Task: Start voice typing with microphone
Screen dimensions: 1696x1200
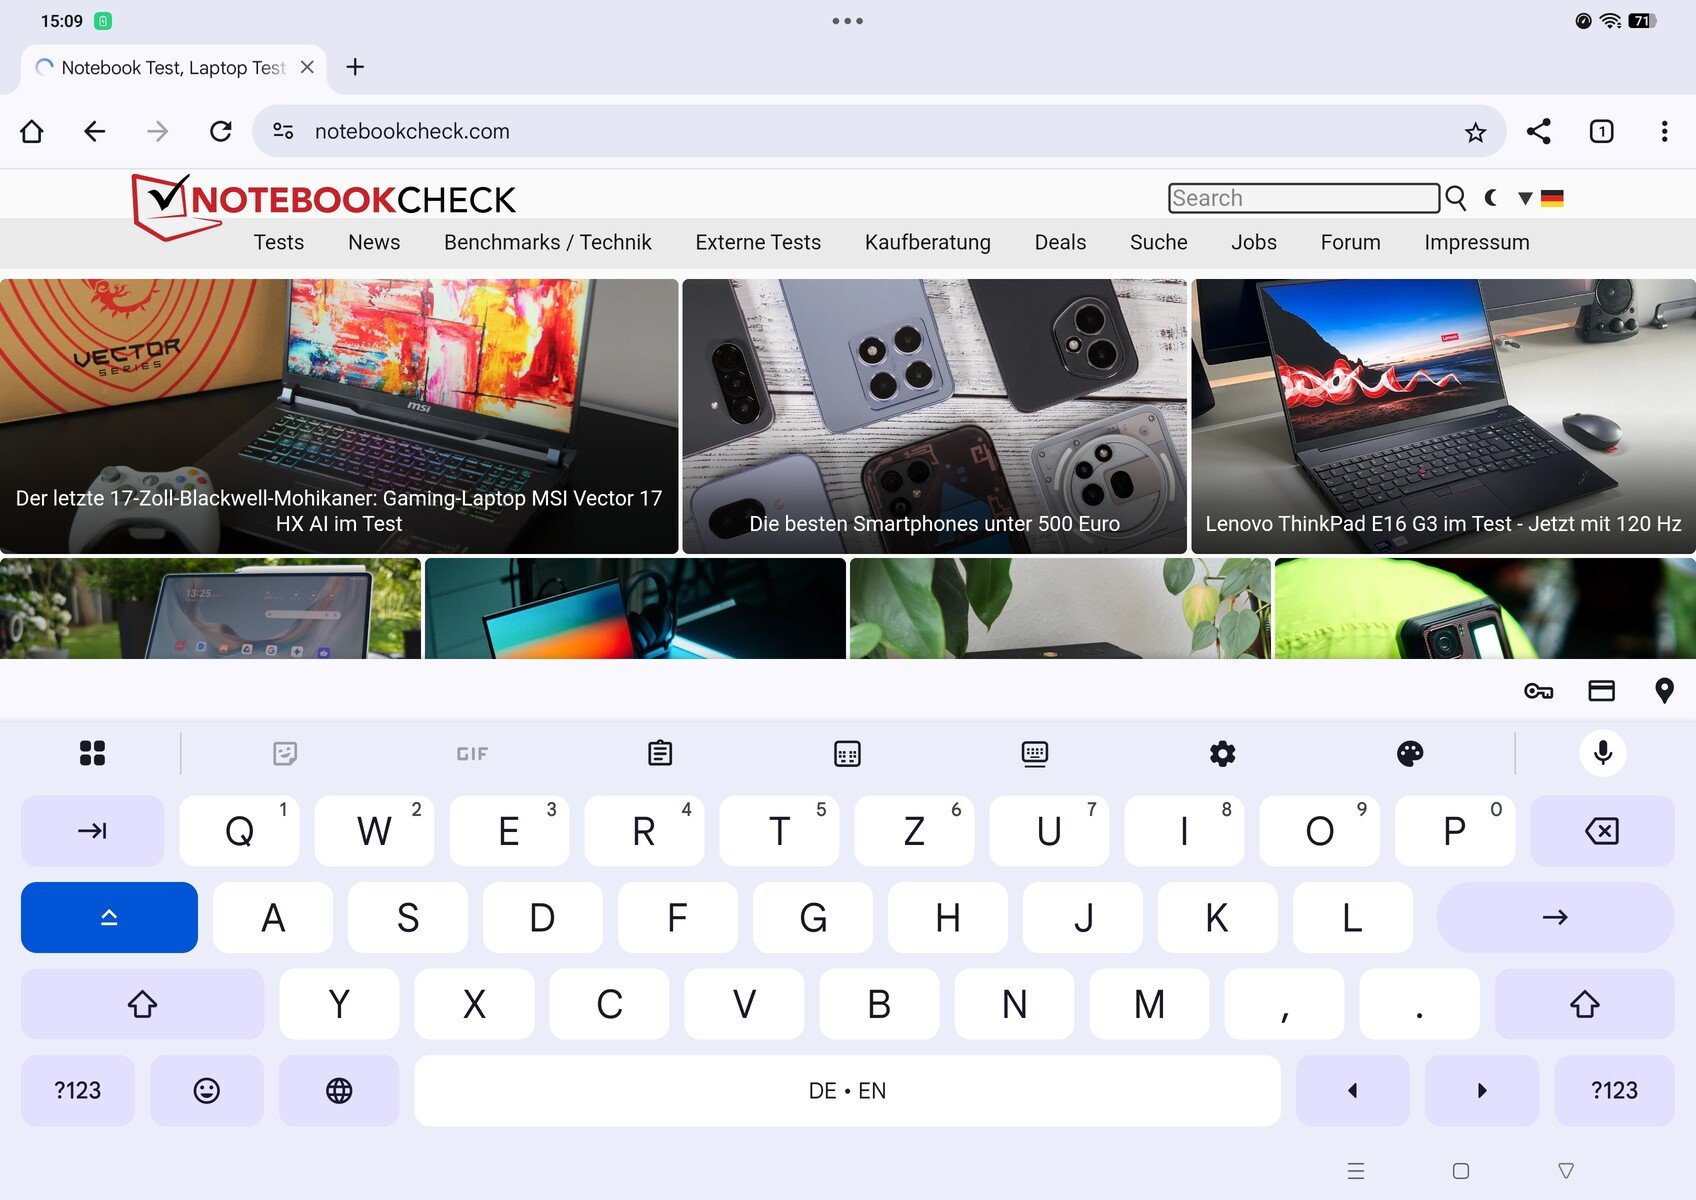Action: [x=1603, y=753]
